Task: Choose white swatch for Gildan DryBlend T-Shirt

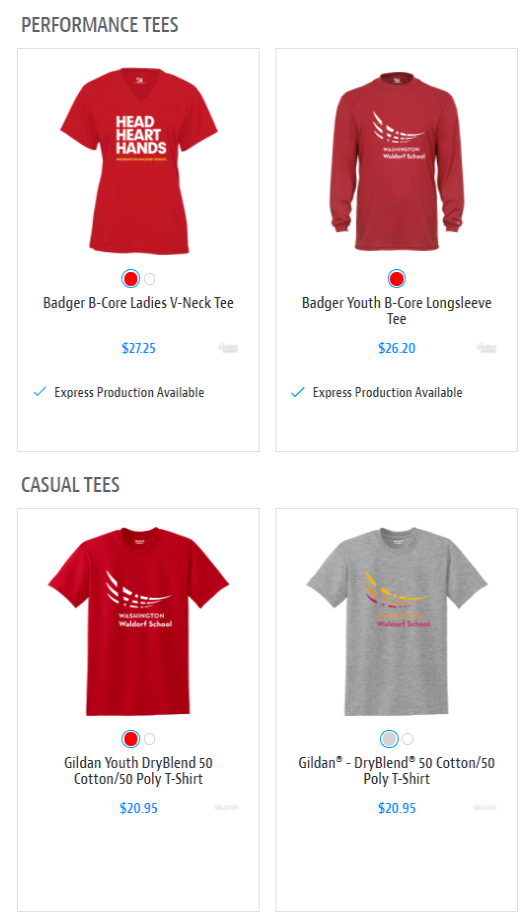Action: point(408,739)
